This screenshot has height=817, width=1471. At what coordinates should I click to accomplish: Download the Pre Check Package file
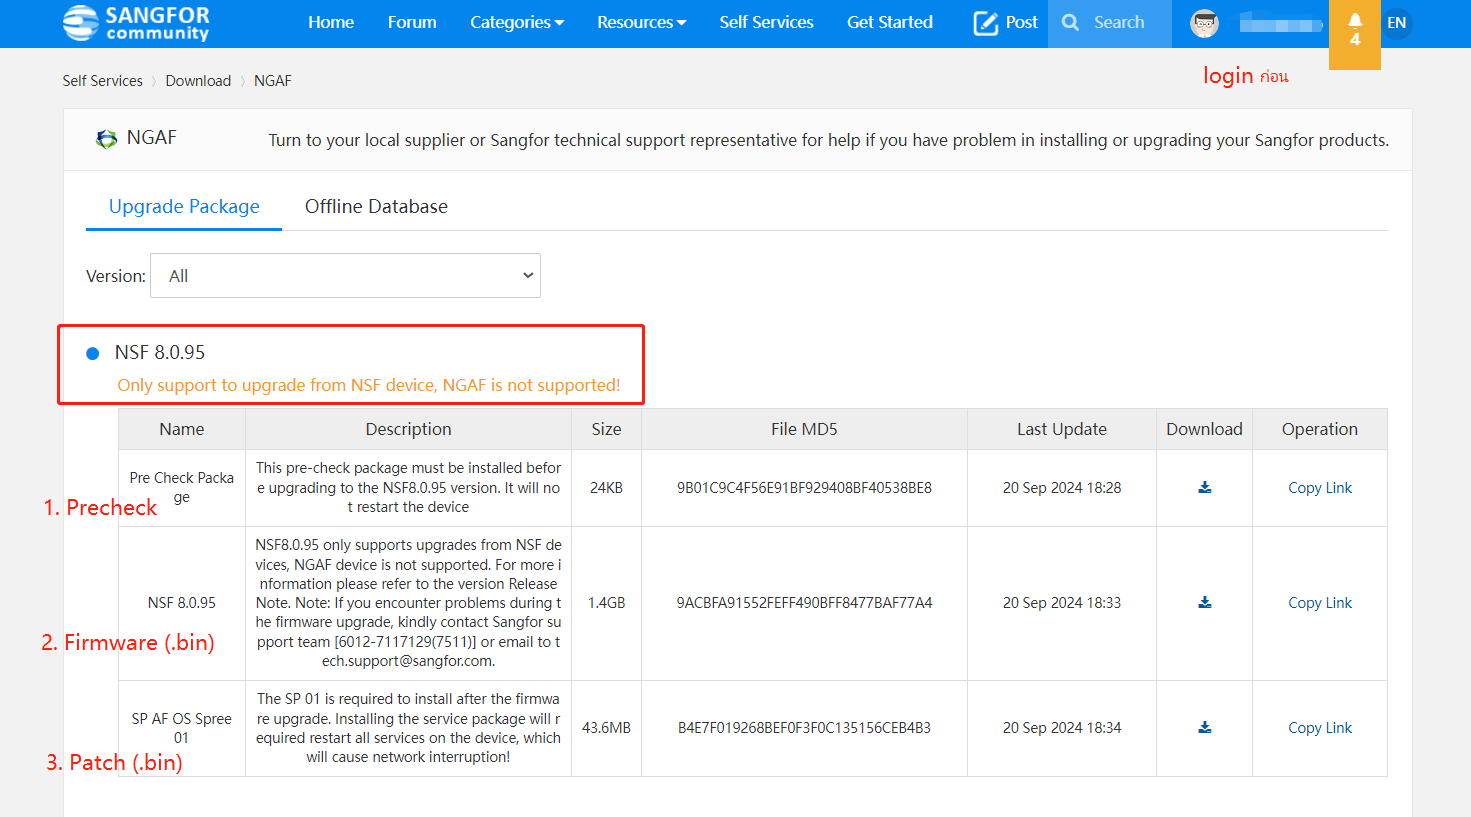coord(1205,488)
